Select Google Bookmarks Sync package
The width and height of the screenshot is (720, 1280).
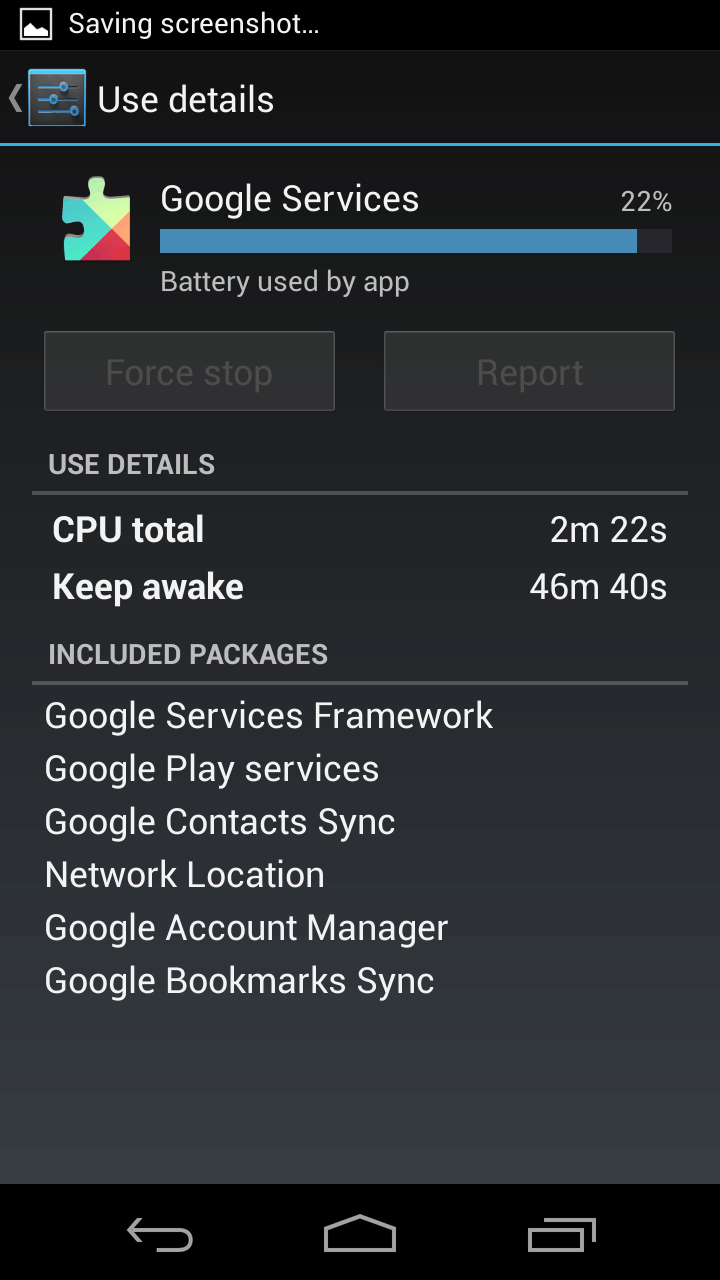[240, 981]
